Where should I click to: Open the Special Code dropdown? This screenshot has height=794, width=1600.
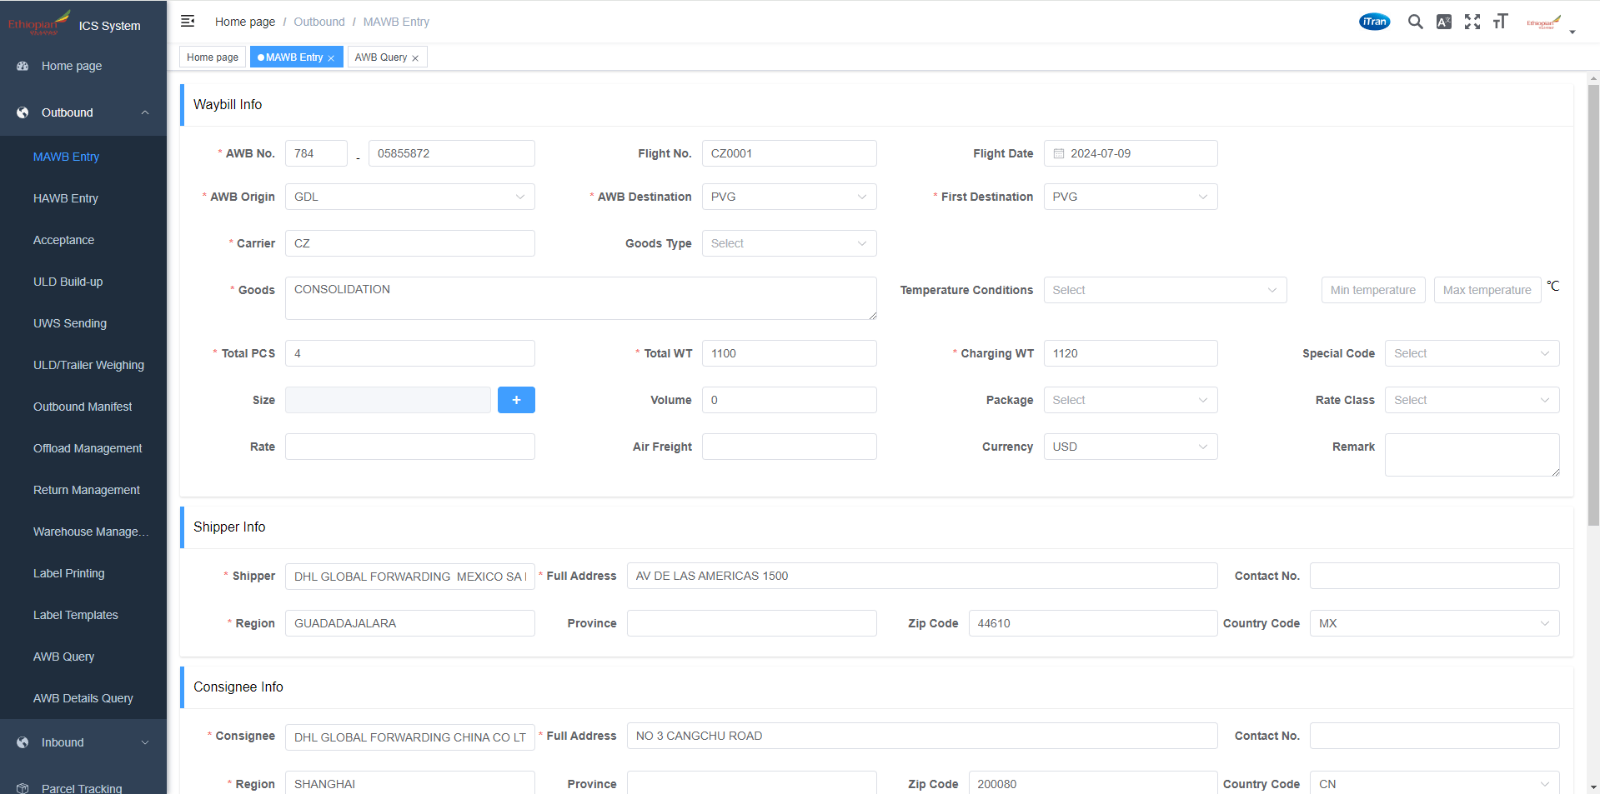click(1472, 354)
